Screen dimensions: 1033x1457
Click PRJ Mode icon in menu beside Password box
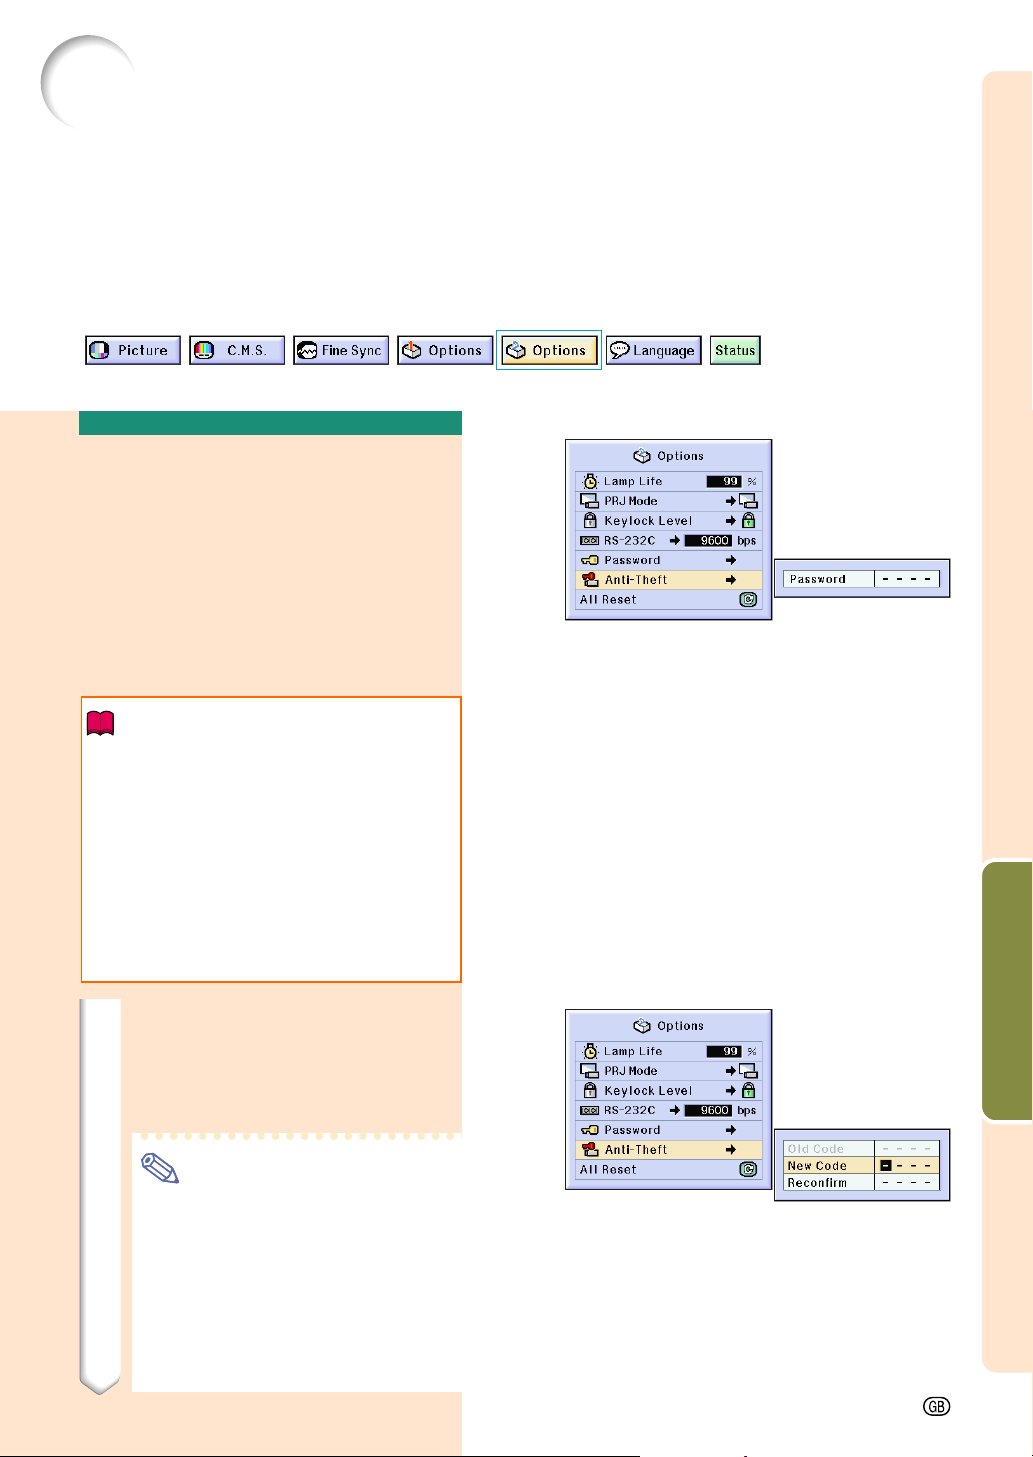click(589, 501)
